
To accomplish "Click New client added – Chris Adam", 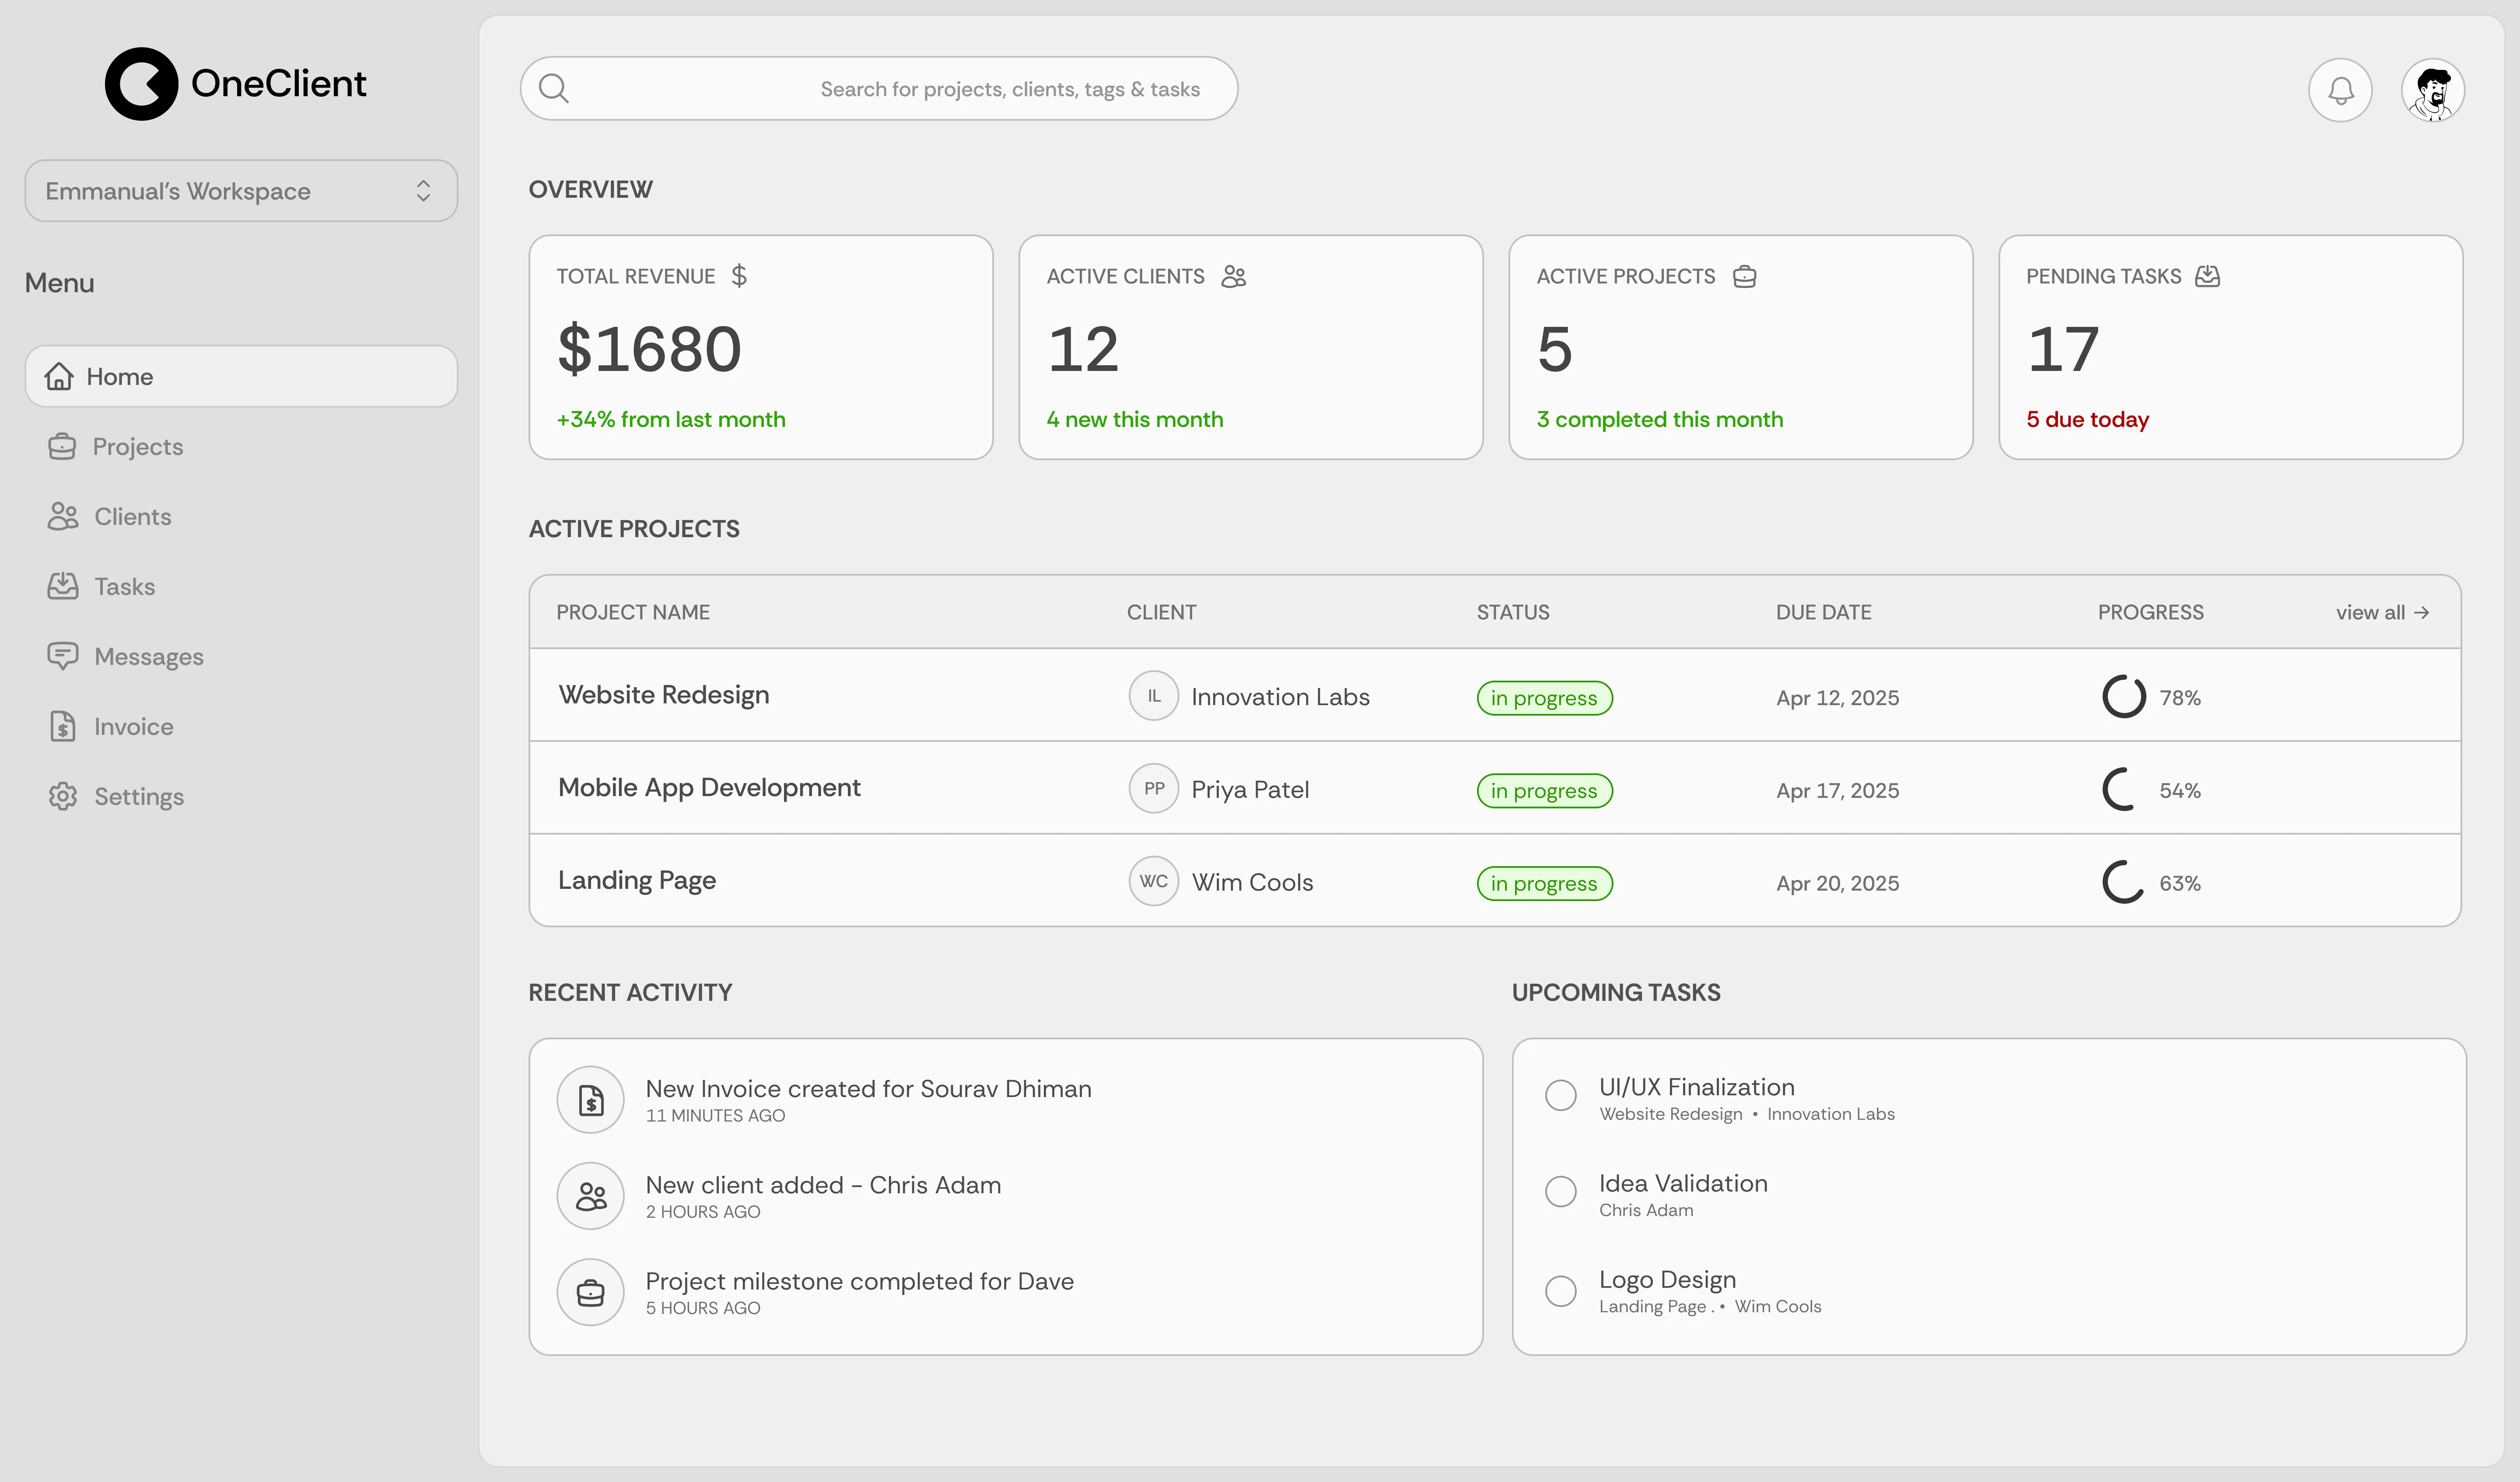I will (x=823, y=1185).
